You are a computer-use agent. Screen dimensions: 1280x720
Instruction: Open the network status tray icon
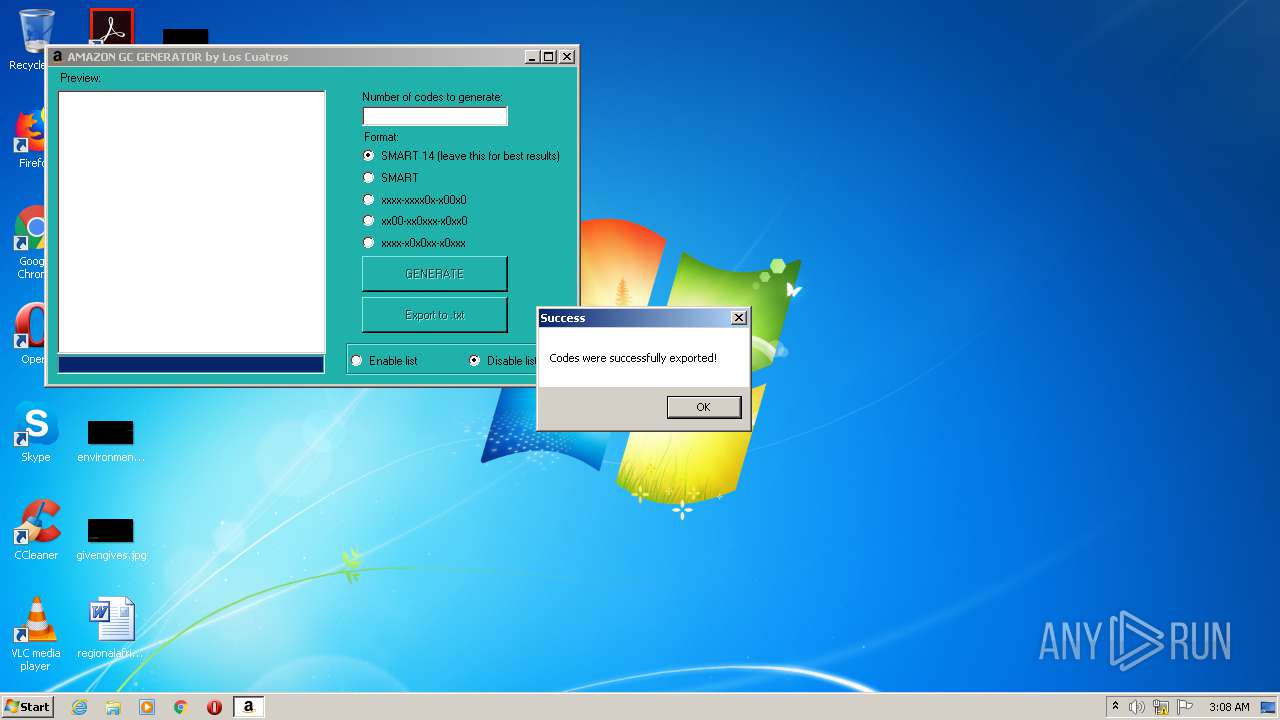[x=1161, y=707]
